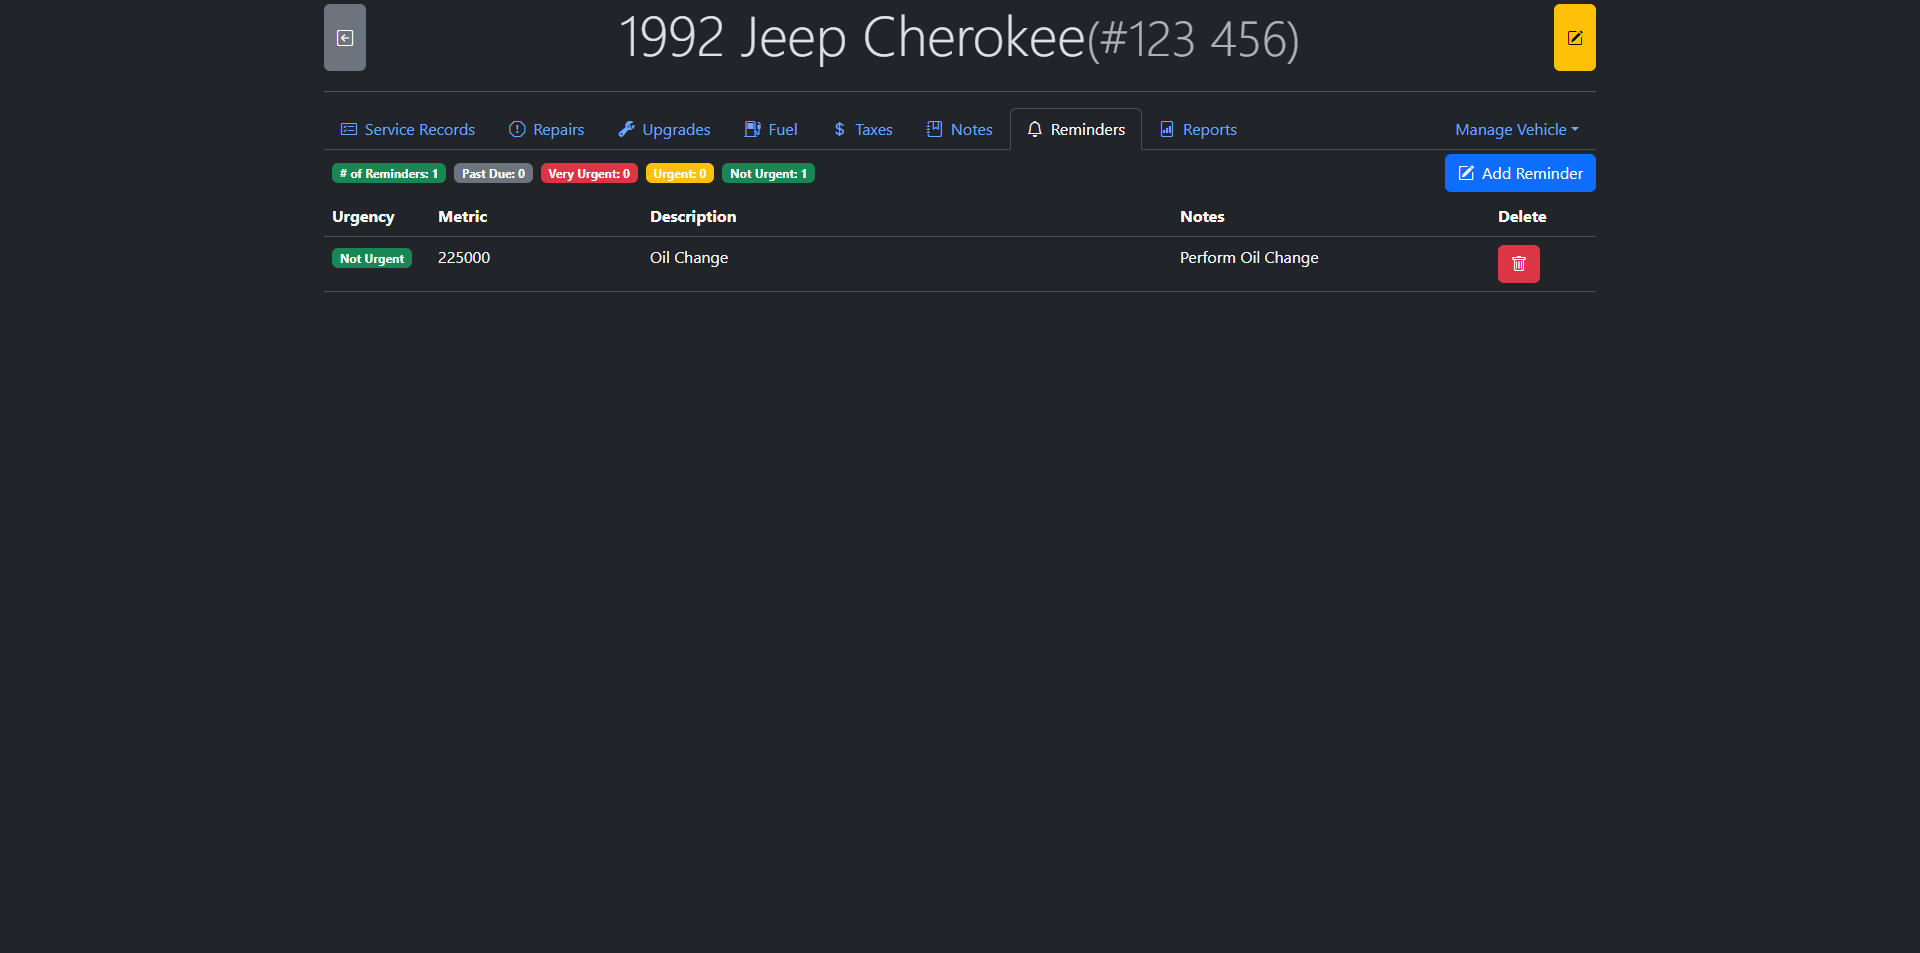Select the Taxes tab
1920x953 pixels.
point(863,130)
